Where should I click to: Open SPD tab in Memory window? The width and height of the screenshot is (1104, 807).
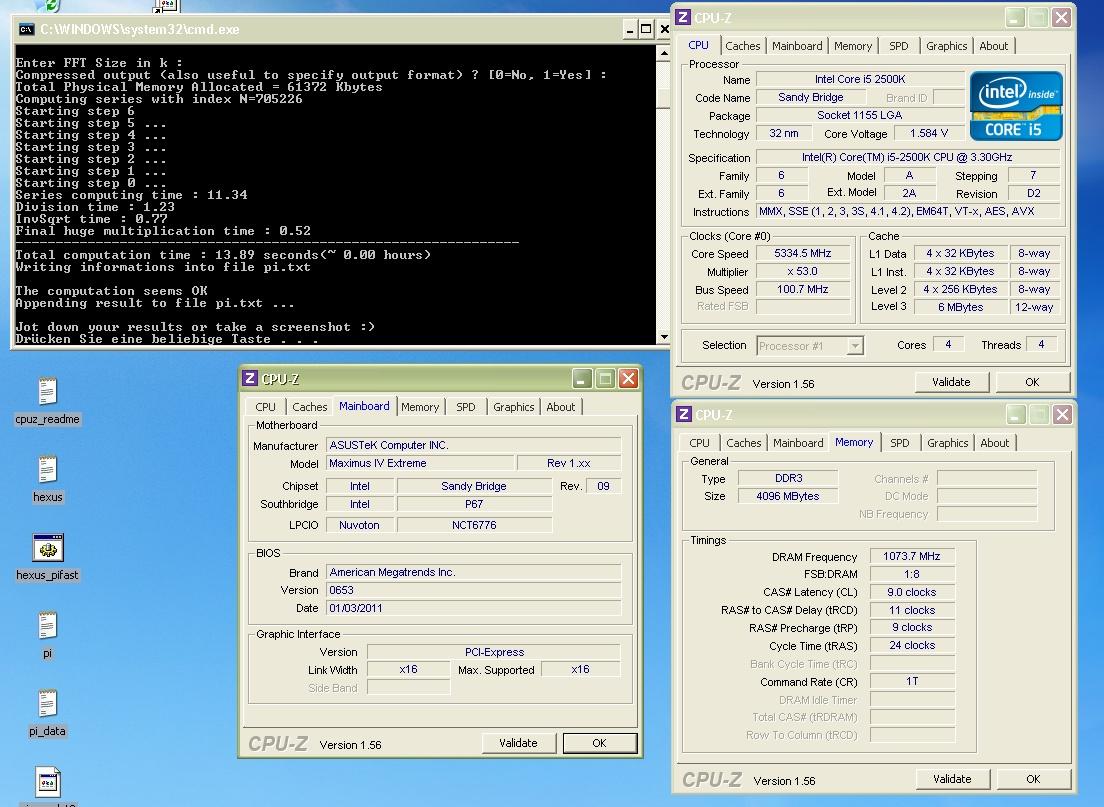tap(899, 443)
